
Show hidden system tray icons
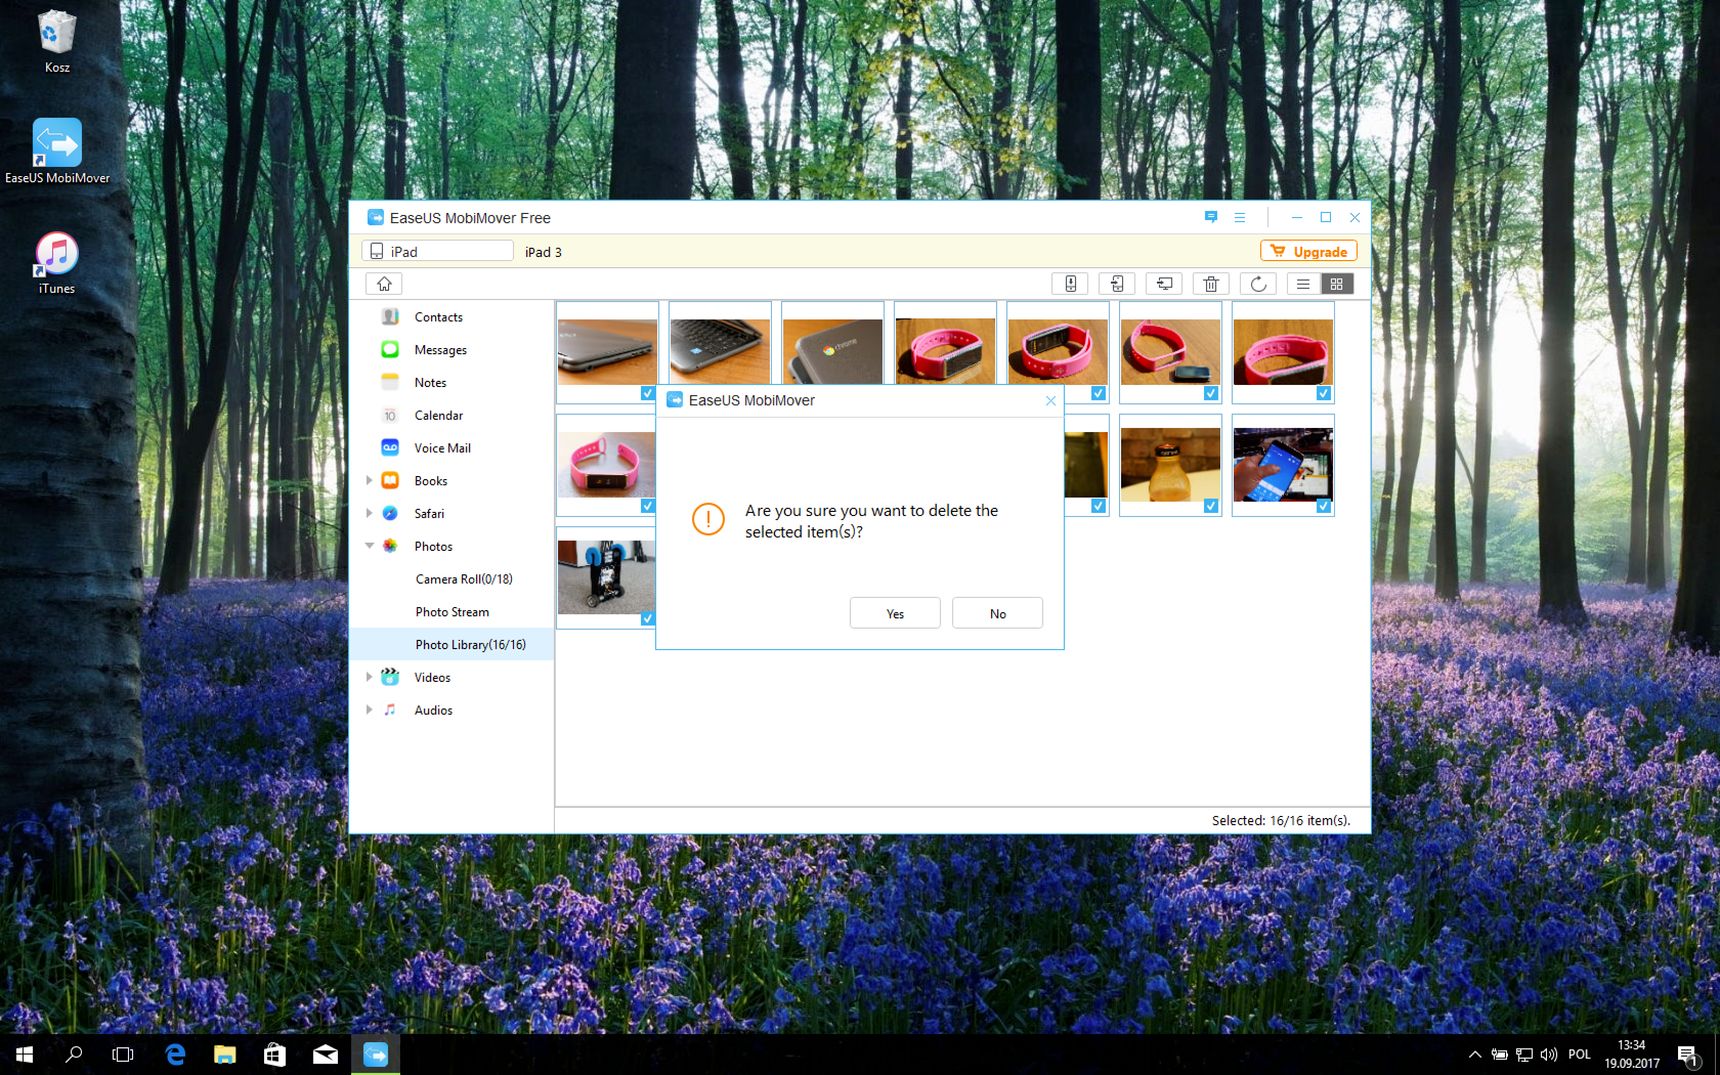coord(1475,1054)
